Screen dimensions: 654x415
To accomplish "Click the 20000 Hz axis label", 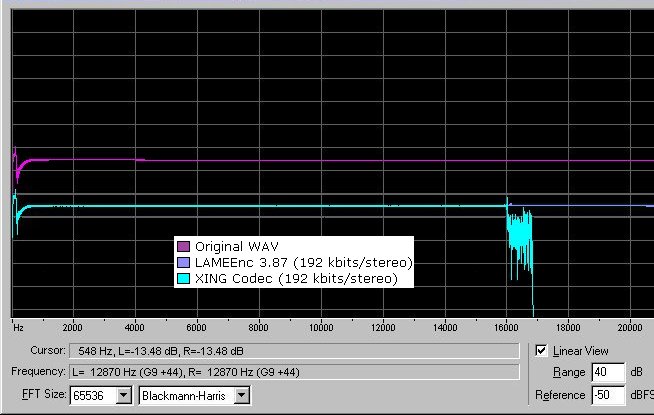I will 630,327.
